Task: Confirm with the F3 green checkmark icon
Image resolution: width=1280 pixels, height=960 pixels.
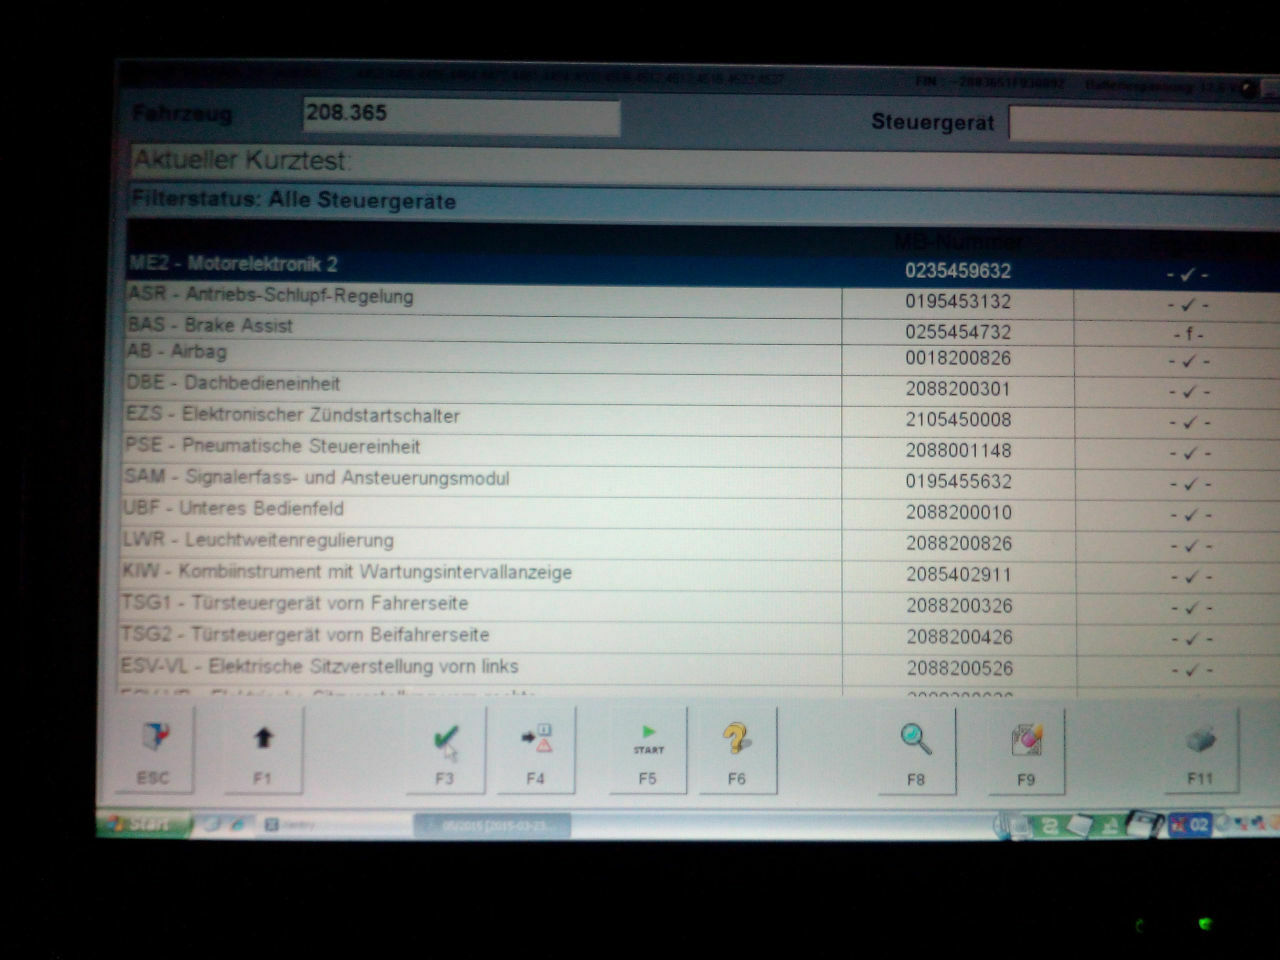Action: pyautogui.click(x=445, y=740)
